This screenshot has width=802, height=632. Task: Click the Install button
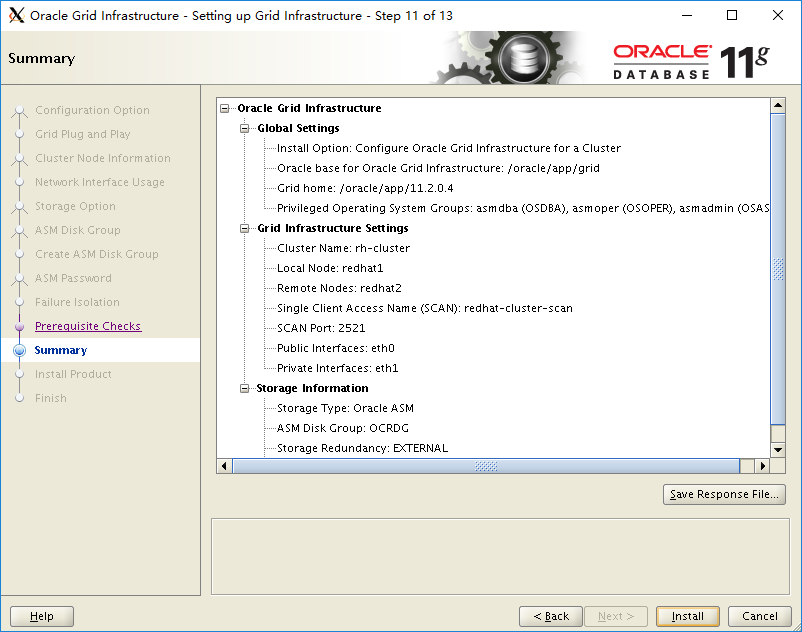(687, 616)
